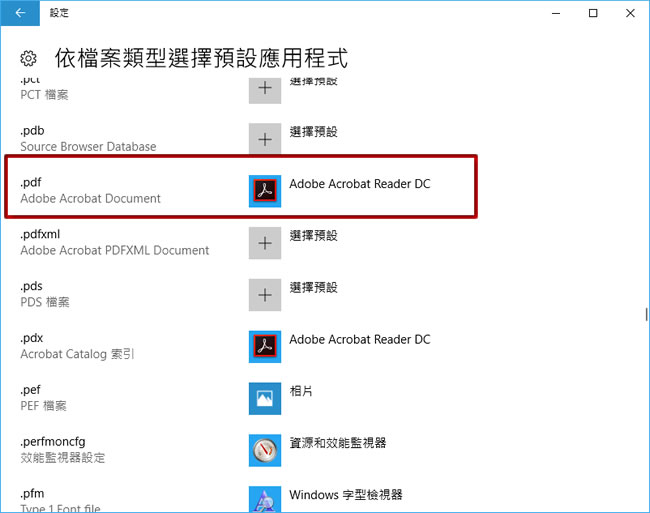Click the 相片 app icon for .pef
Image resolution: width=650 pixels, height=513 pixels.
click(265, 398)
